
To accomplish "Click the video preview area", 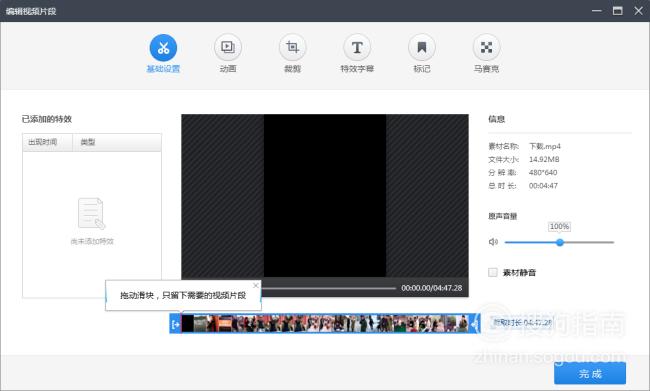I will (x=325, y=195).
